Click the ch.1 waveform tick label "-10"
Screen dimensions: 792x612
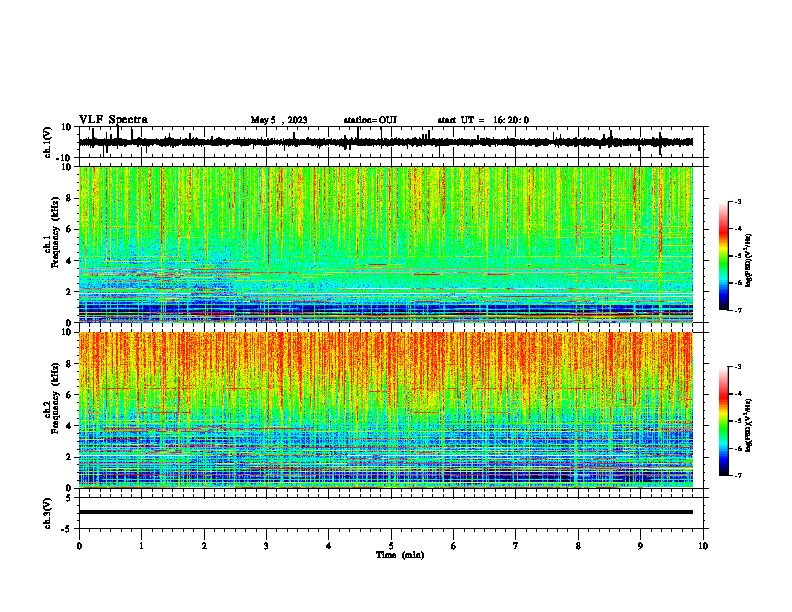pyautogui.click(x=65, y=158)
